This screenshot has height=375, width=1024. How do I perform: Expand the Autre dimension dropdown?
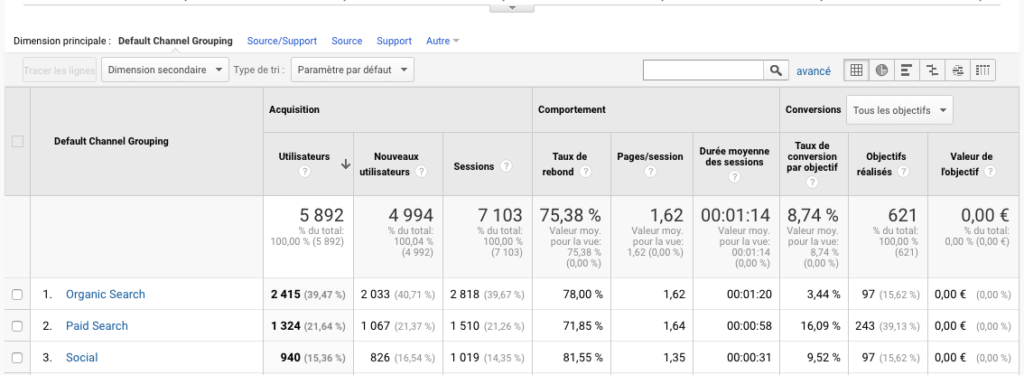click(443, 41)
